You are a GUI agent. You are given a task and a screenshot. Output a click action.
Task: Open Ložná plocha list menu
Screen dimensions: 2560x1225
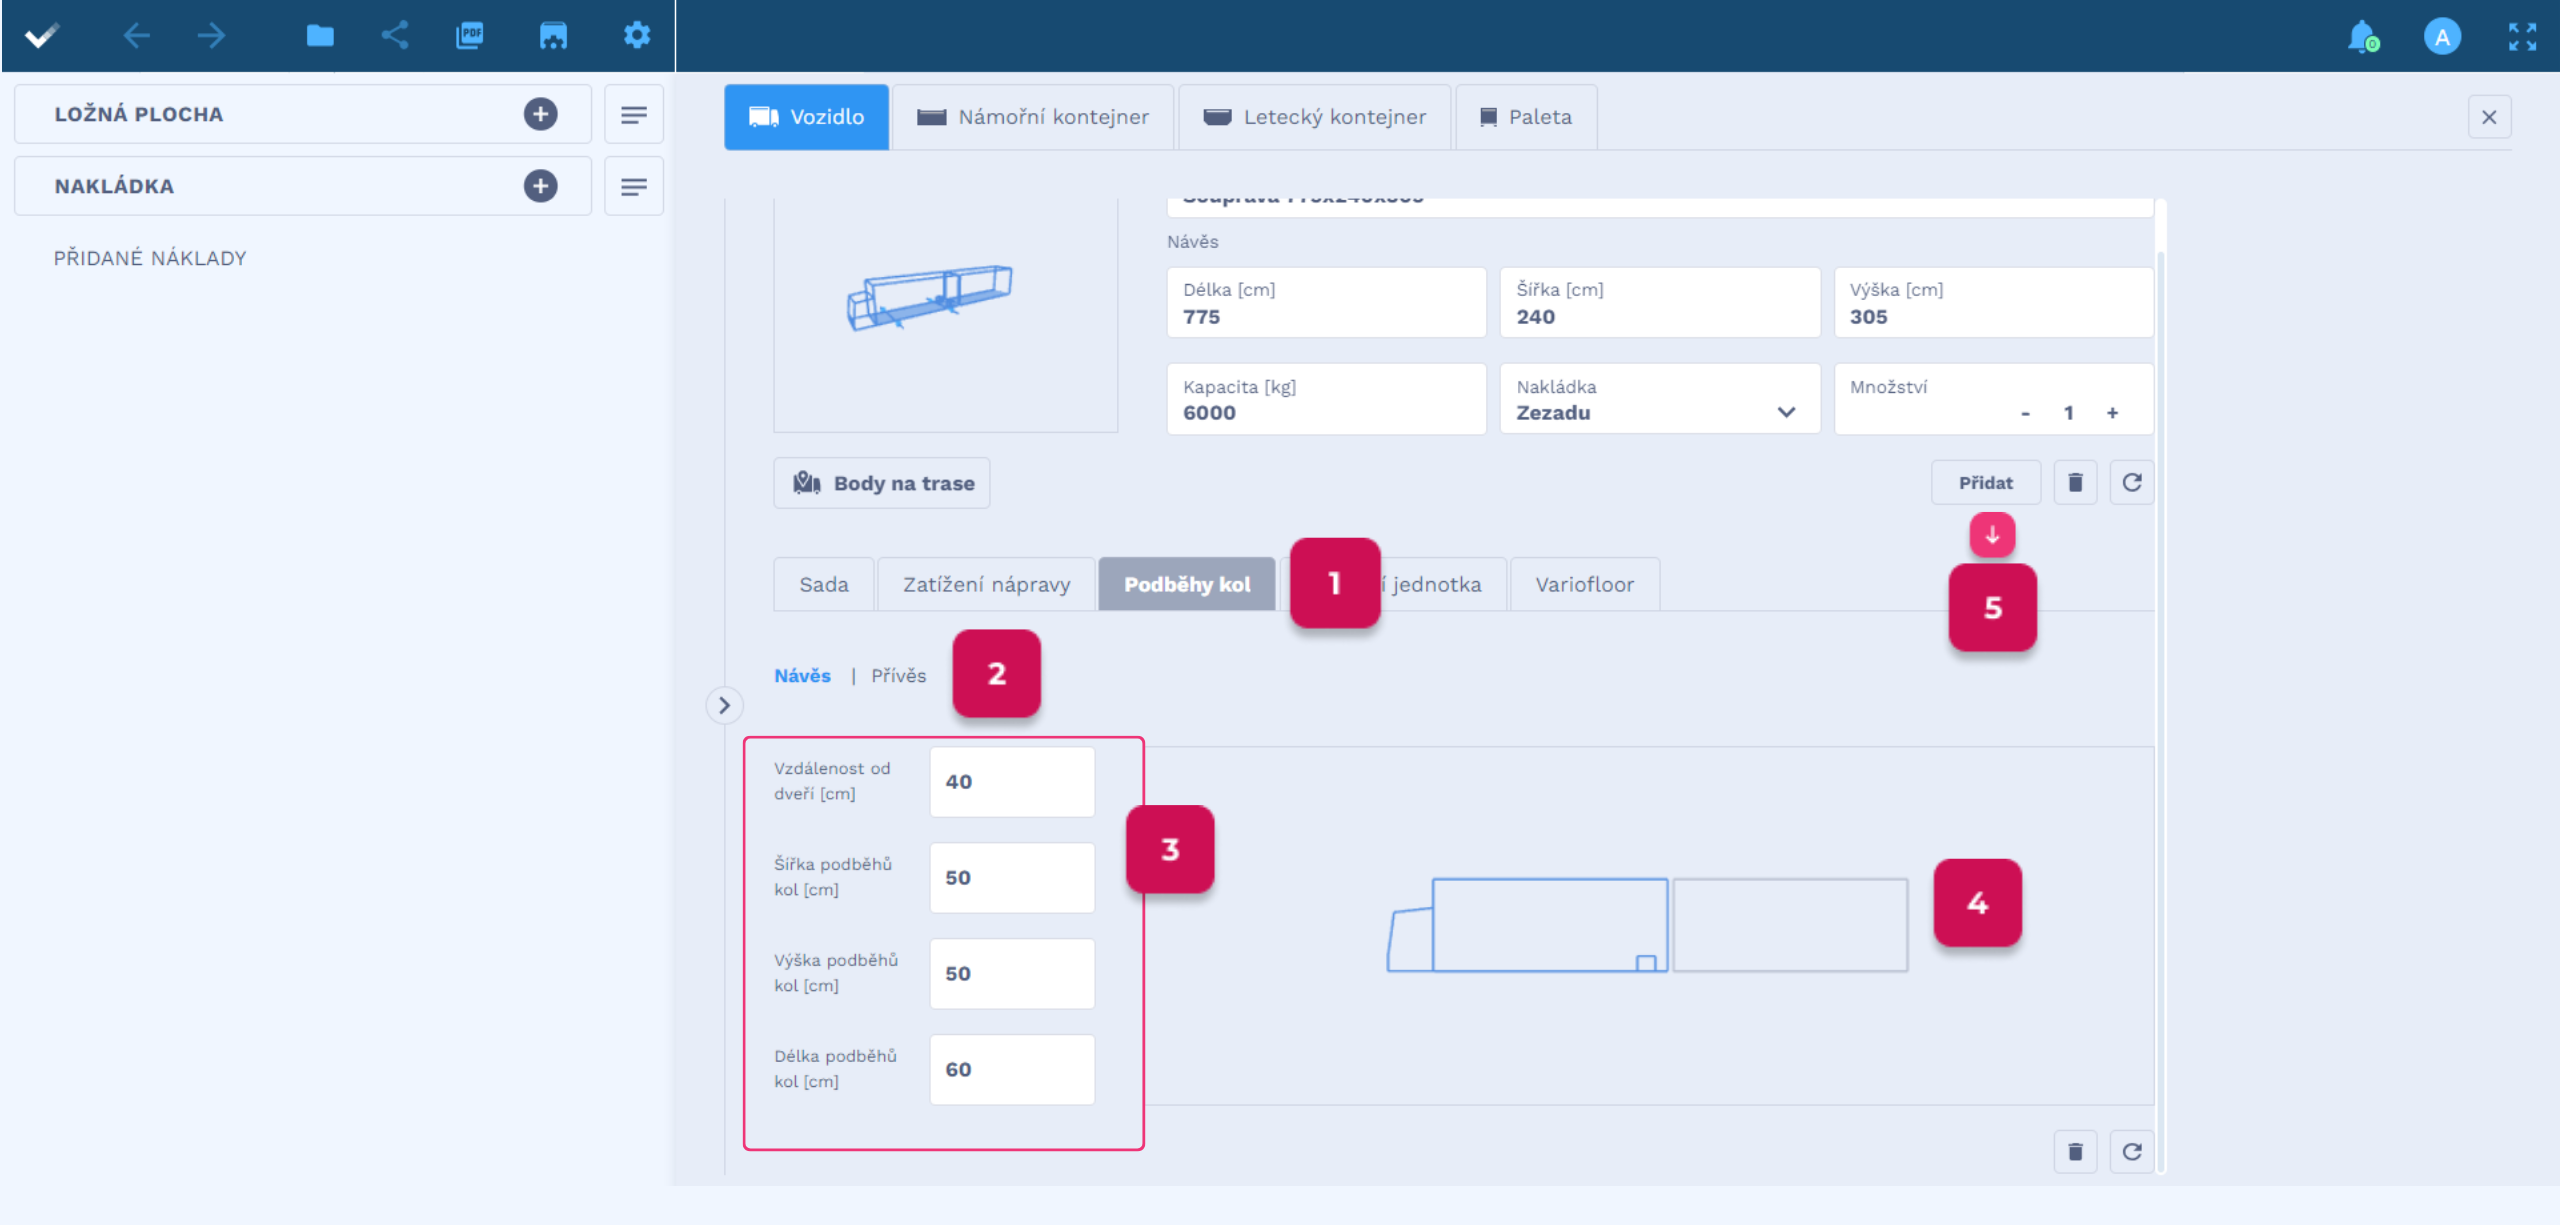click(x=633, y=115)
